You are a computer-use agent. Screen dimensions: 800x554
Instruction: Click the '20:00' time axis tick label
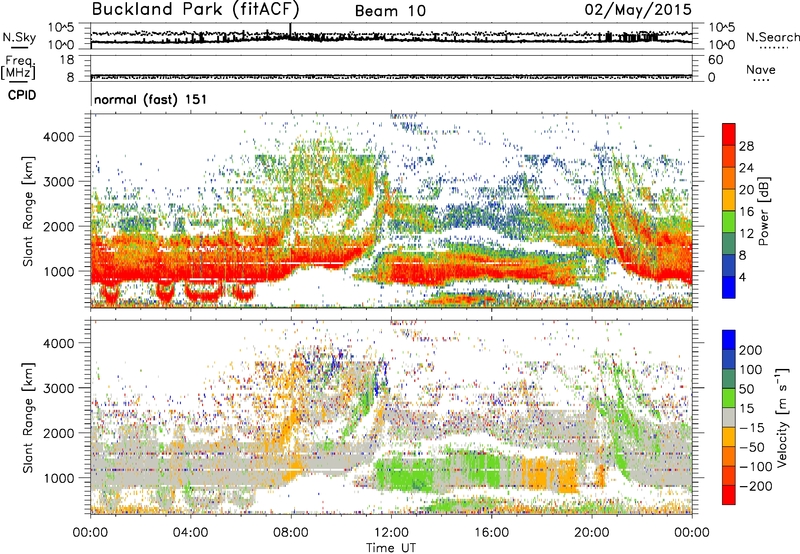point(592,533)
